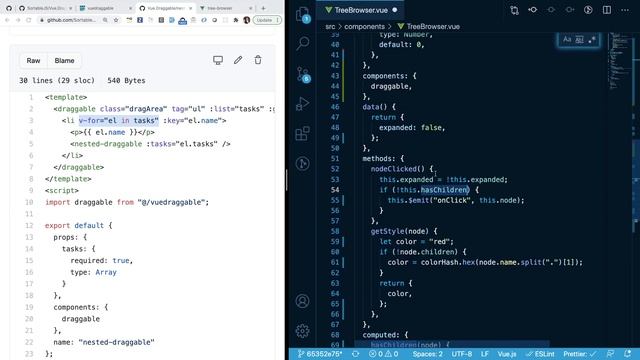
Task: Toggle Use Regular Expression in the find widget
Action: point(592,40)
